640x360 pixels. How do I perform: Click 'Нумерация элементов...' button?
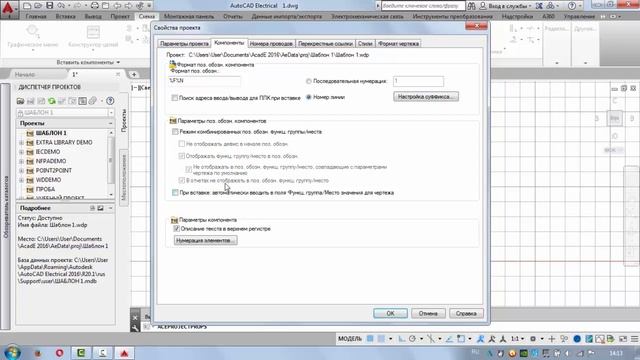(205, 240)
